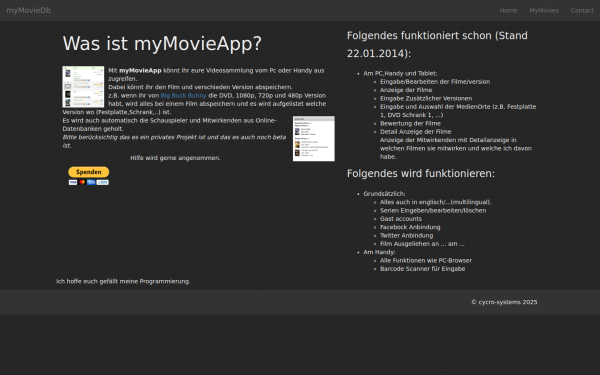600x375 pixels.
Task: Open the cast detail screenshot thumbnail
Action: (x=314, y=139)
